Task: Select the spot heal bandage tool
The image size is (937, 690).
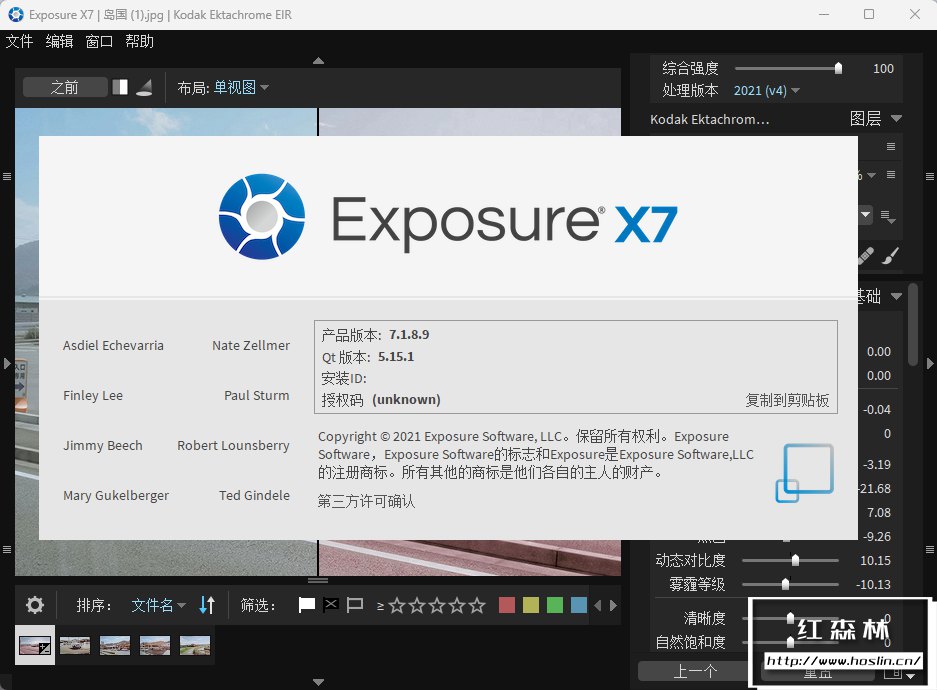Action: click(866, 256)
